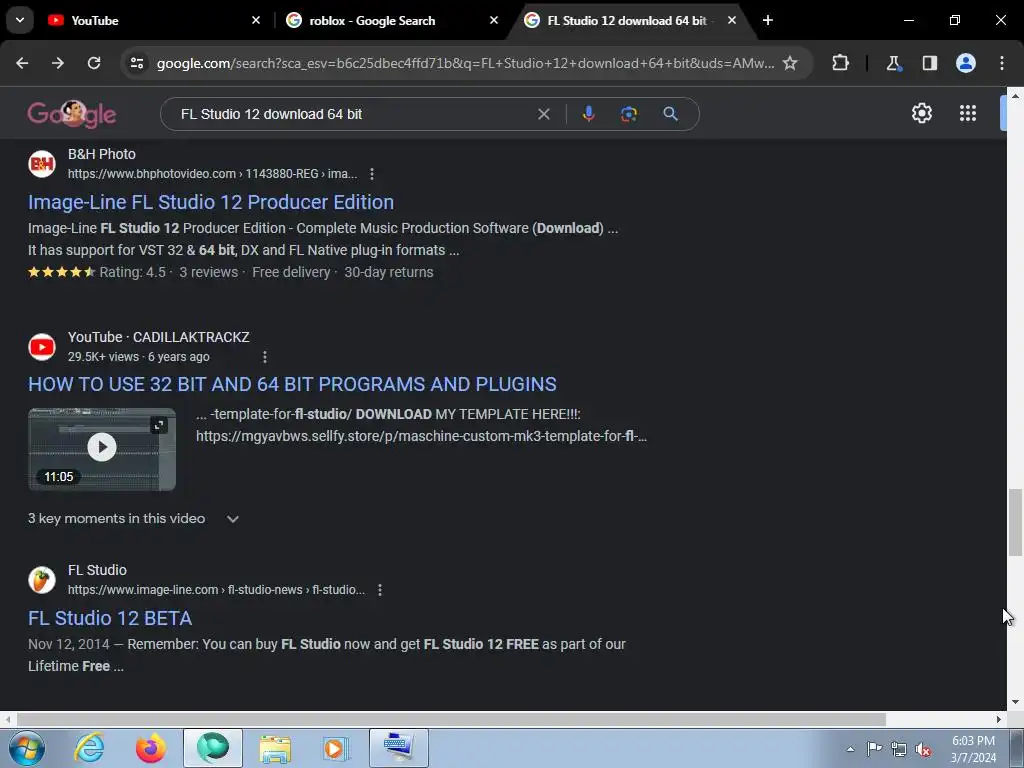The height and width of the screenshot is (768, 1024).
Task: Click the vertical scrollbar thumb
Action: point(1015,522)
